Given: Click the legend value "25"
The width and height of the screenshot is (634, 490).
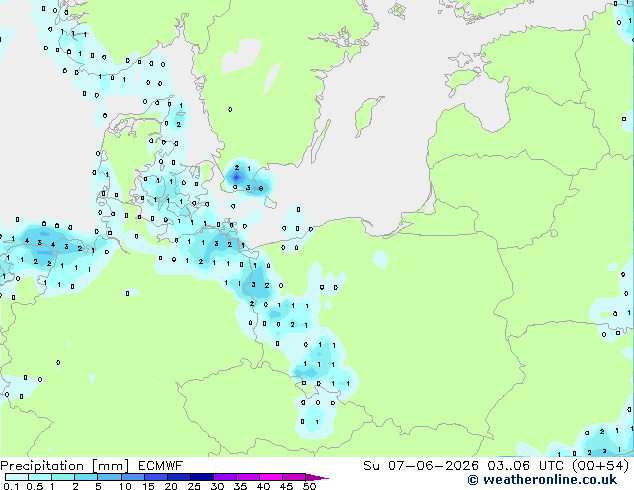Looking at the screenshot, I should (194, 486).
